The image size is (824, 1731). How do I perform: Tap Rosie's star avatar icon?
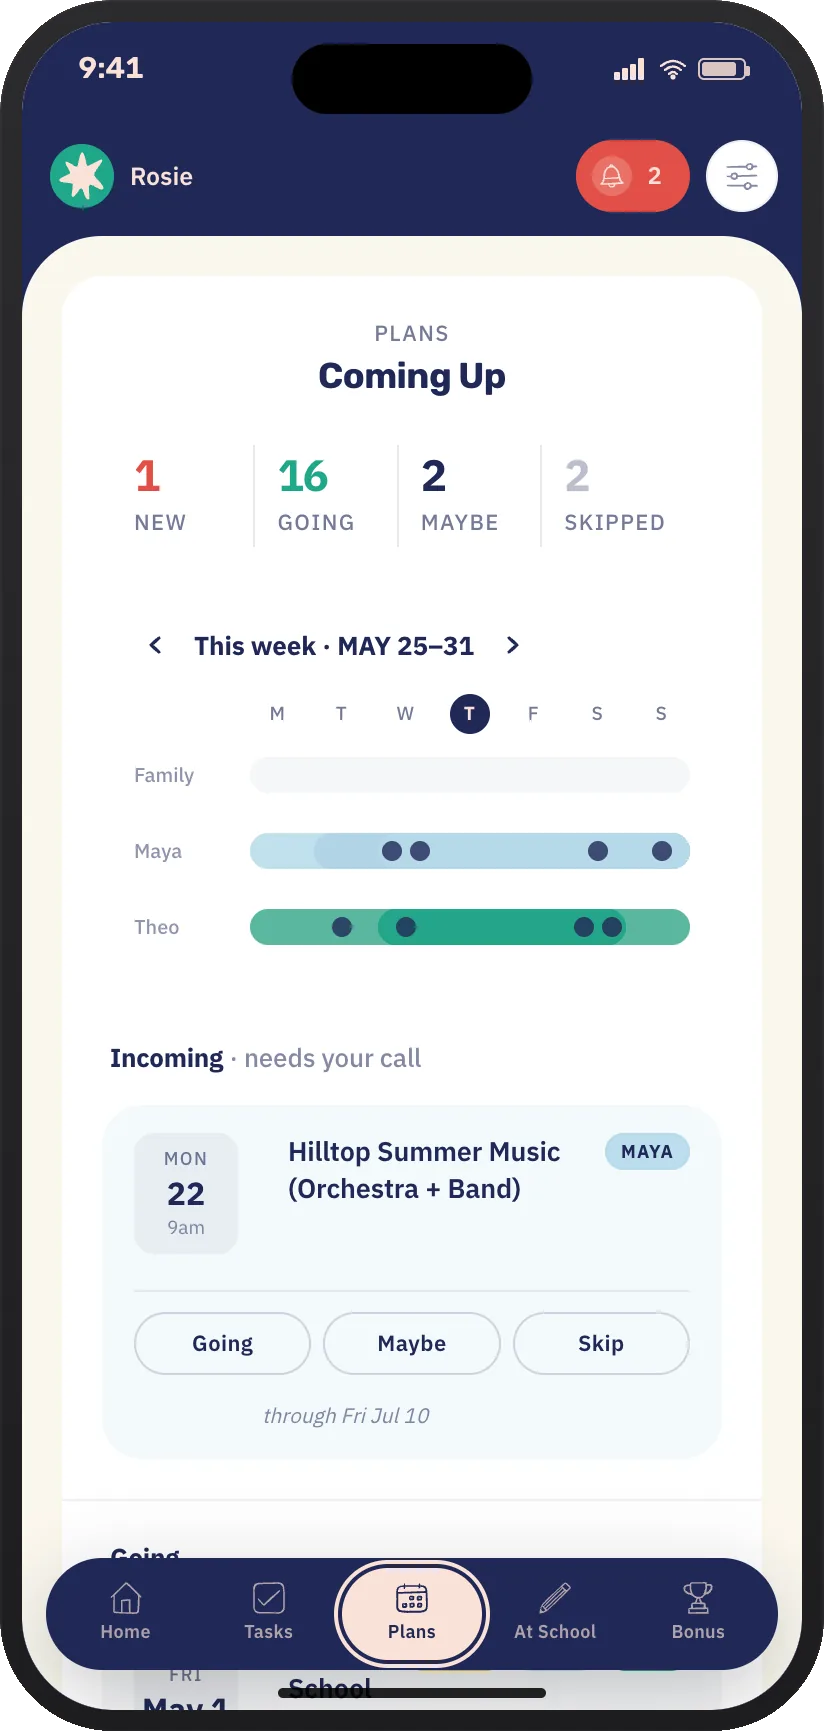click(82, 176)
